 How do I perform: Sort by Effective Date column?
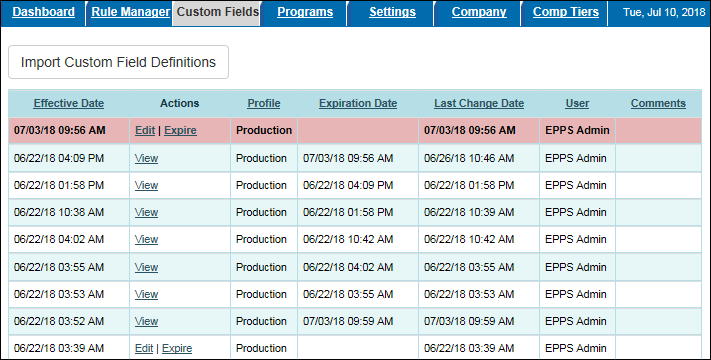[x=69, y=103]
